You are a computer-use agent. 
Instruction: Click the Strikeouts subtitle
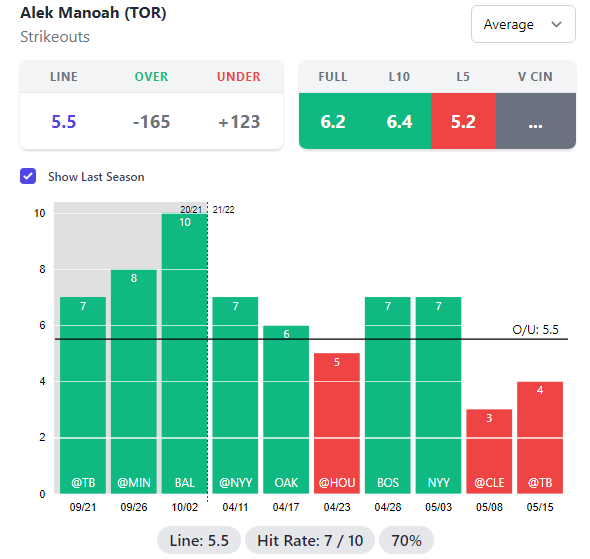tap(55, 36)
